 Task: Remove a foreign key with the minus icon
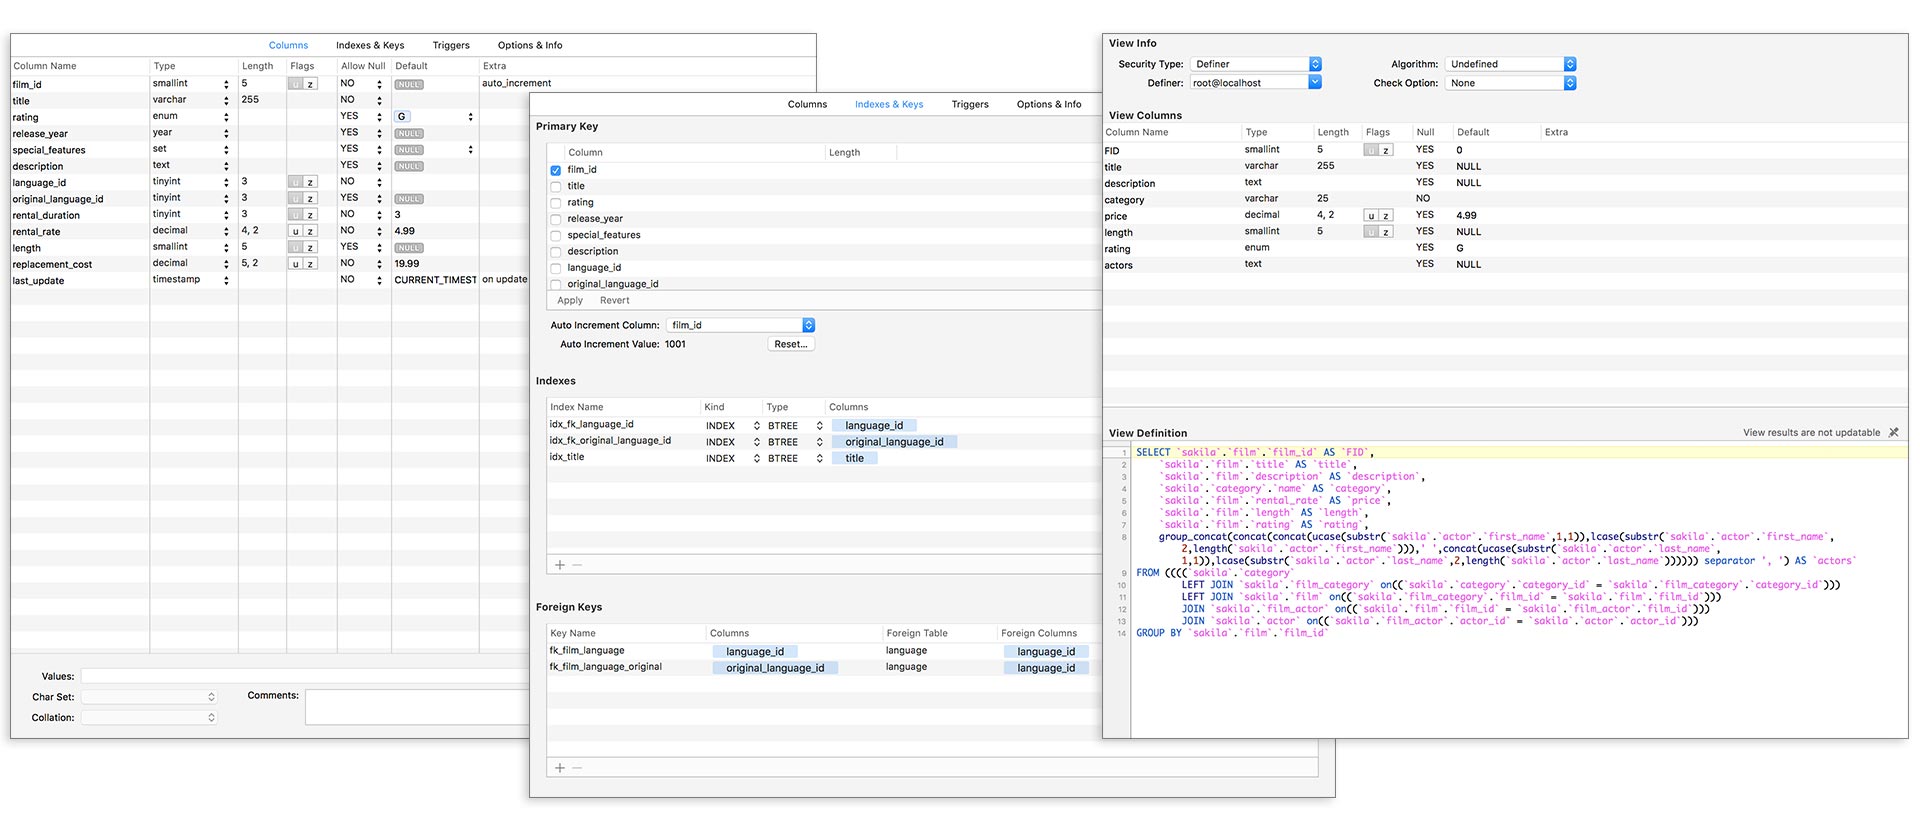pyautogui.click(x=577, y=768)
